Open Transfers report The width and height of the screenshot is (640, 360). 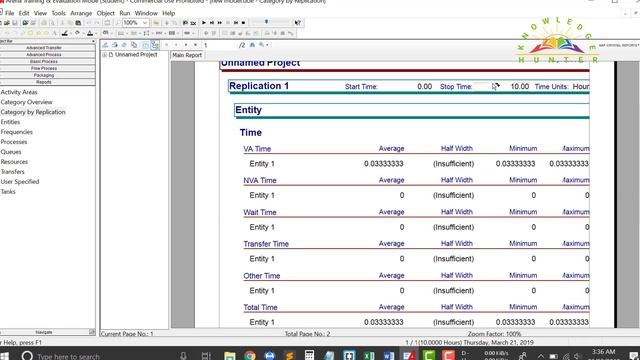point(13,171)
